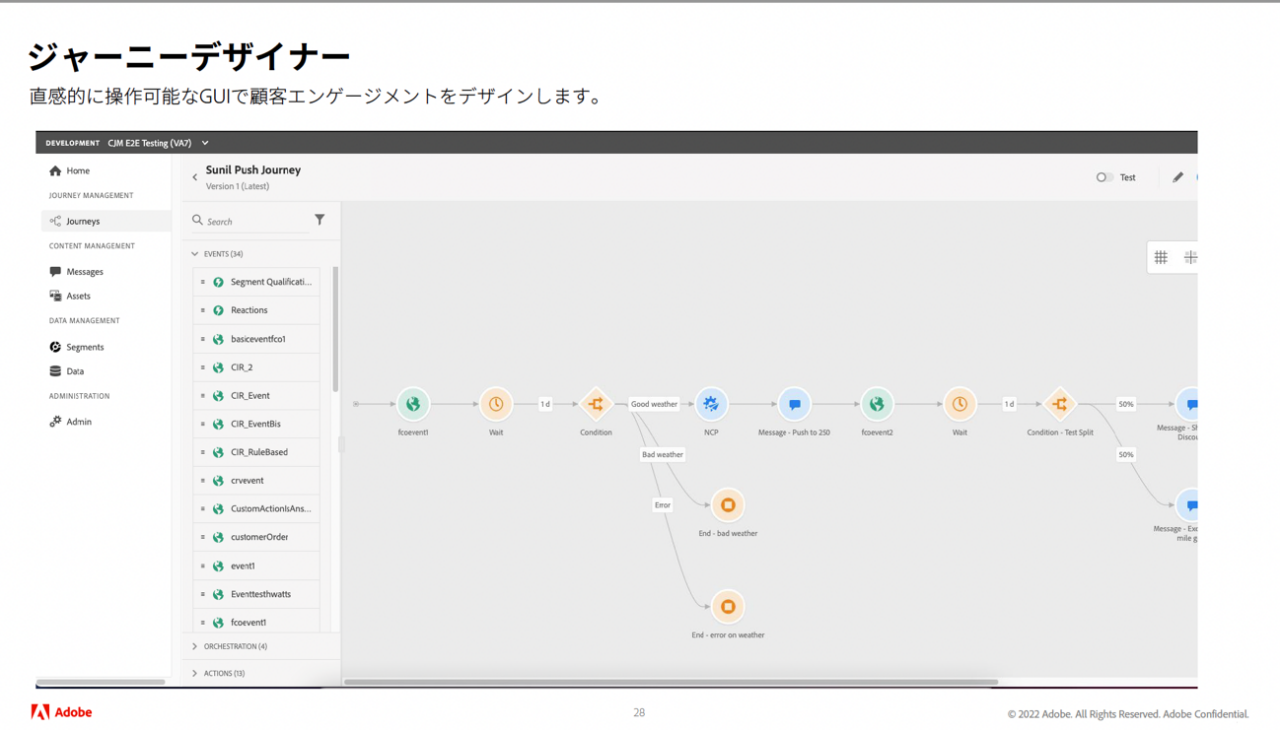1280x730 pixels.
Task: Select the NCP action node
Action: pyautogui.click(x=711, y=404)
